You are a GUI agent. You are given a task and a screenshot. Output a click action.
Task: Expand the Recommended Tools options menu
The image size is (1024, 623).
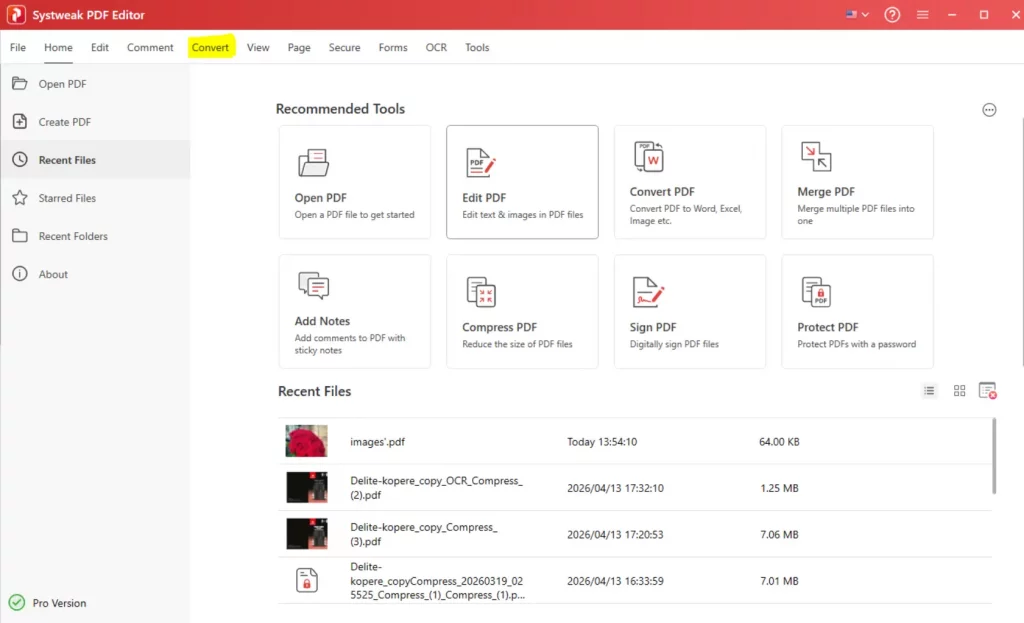tap(989, 110)
